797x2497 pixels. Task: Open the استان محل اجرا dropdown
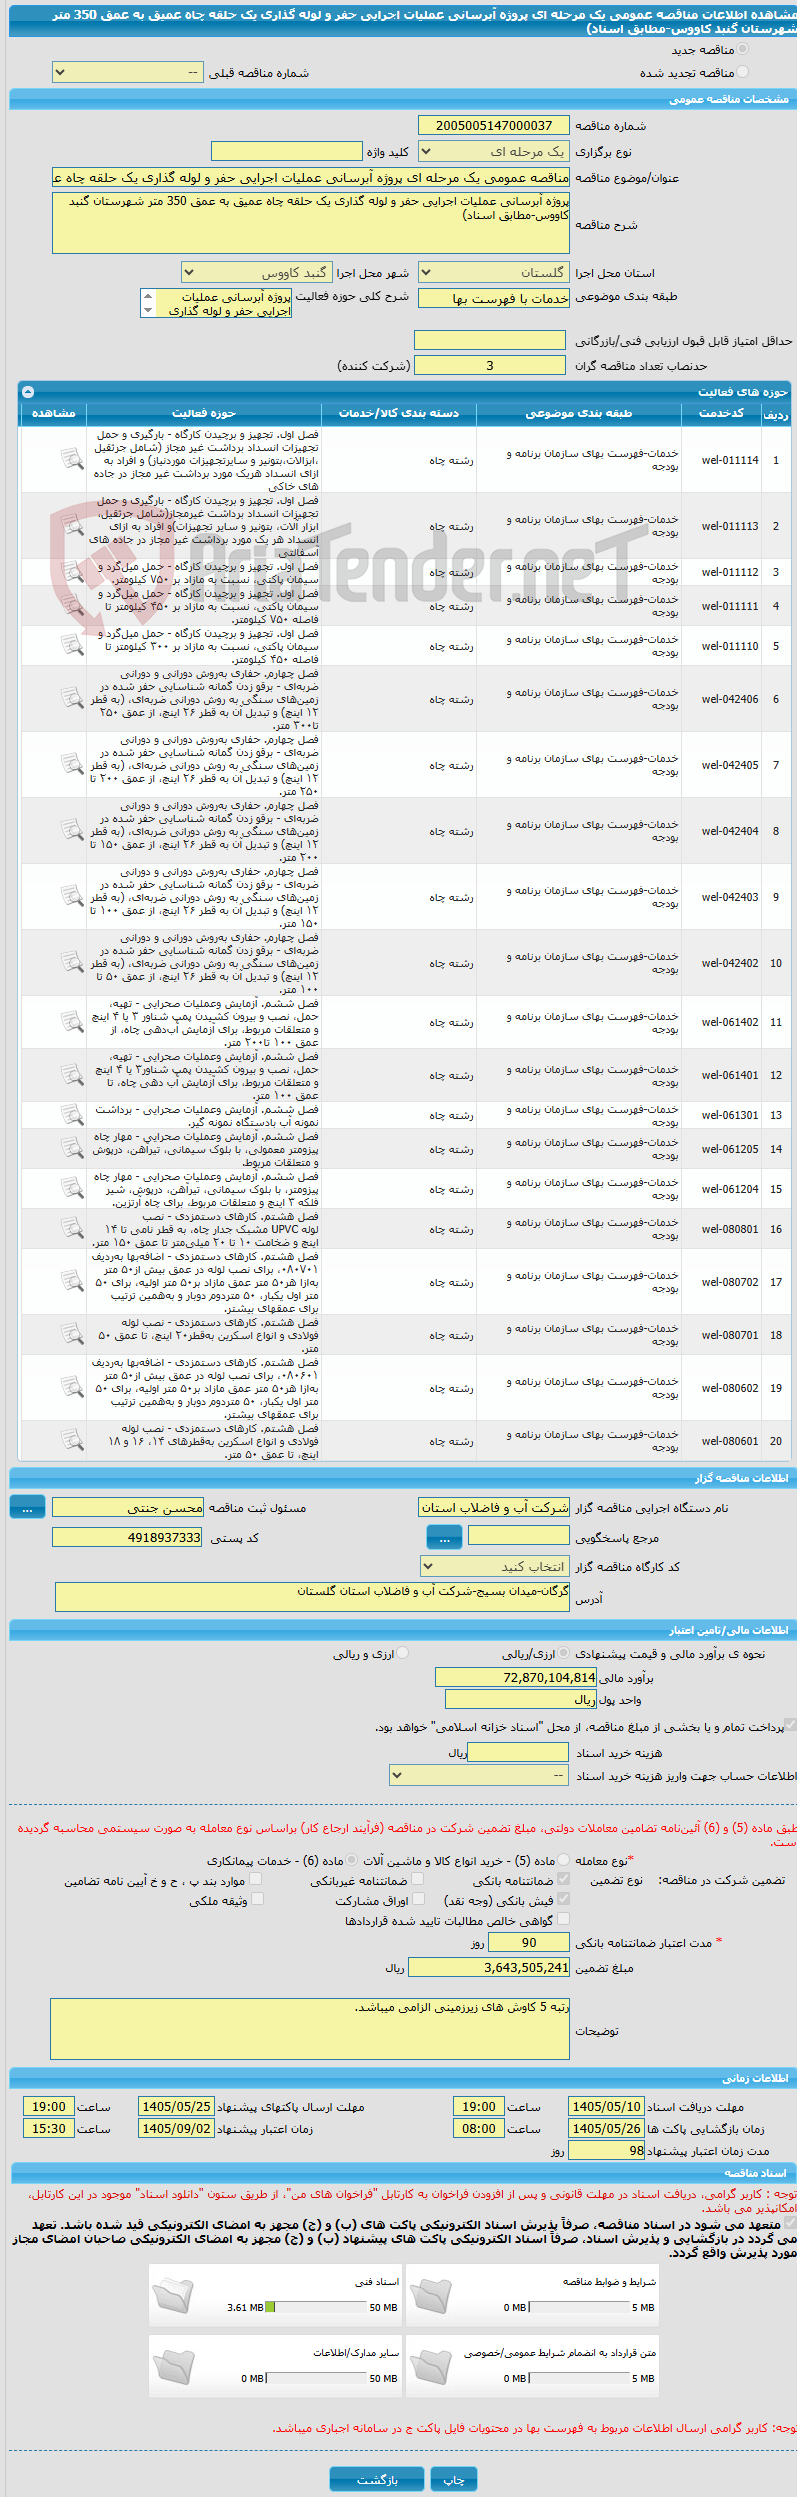tap(493, 272)
